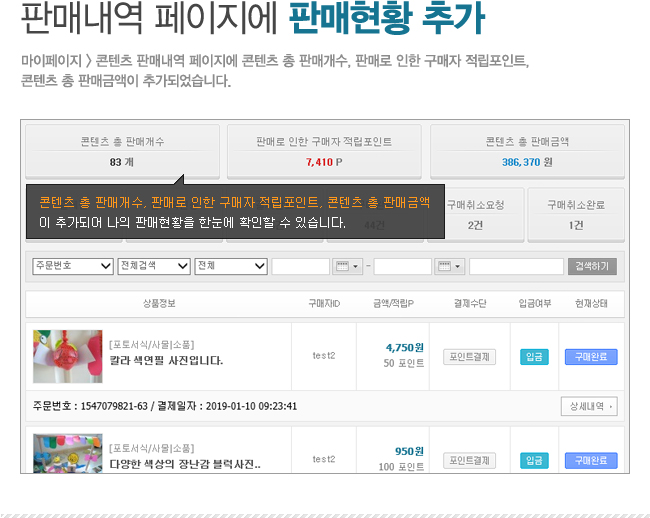Click the 4,750원 price value

405,348
